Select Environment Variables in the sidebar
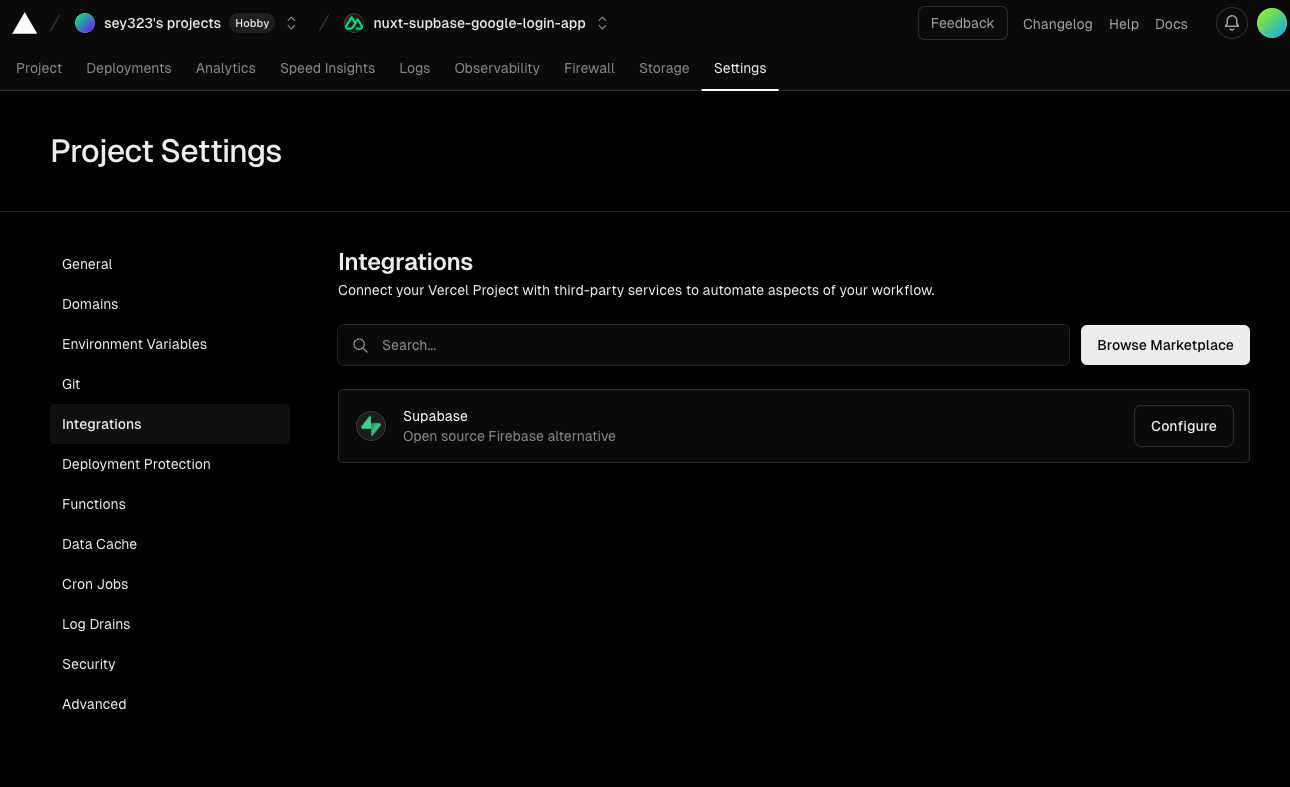1290x787 pixels. pyautogui.click(x=134, y=344)
